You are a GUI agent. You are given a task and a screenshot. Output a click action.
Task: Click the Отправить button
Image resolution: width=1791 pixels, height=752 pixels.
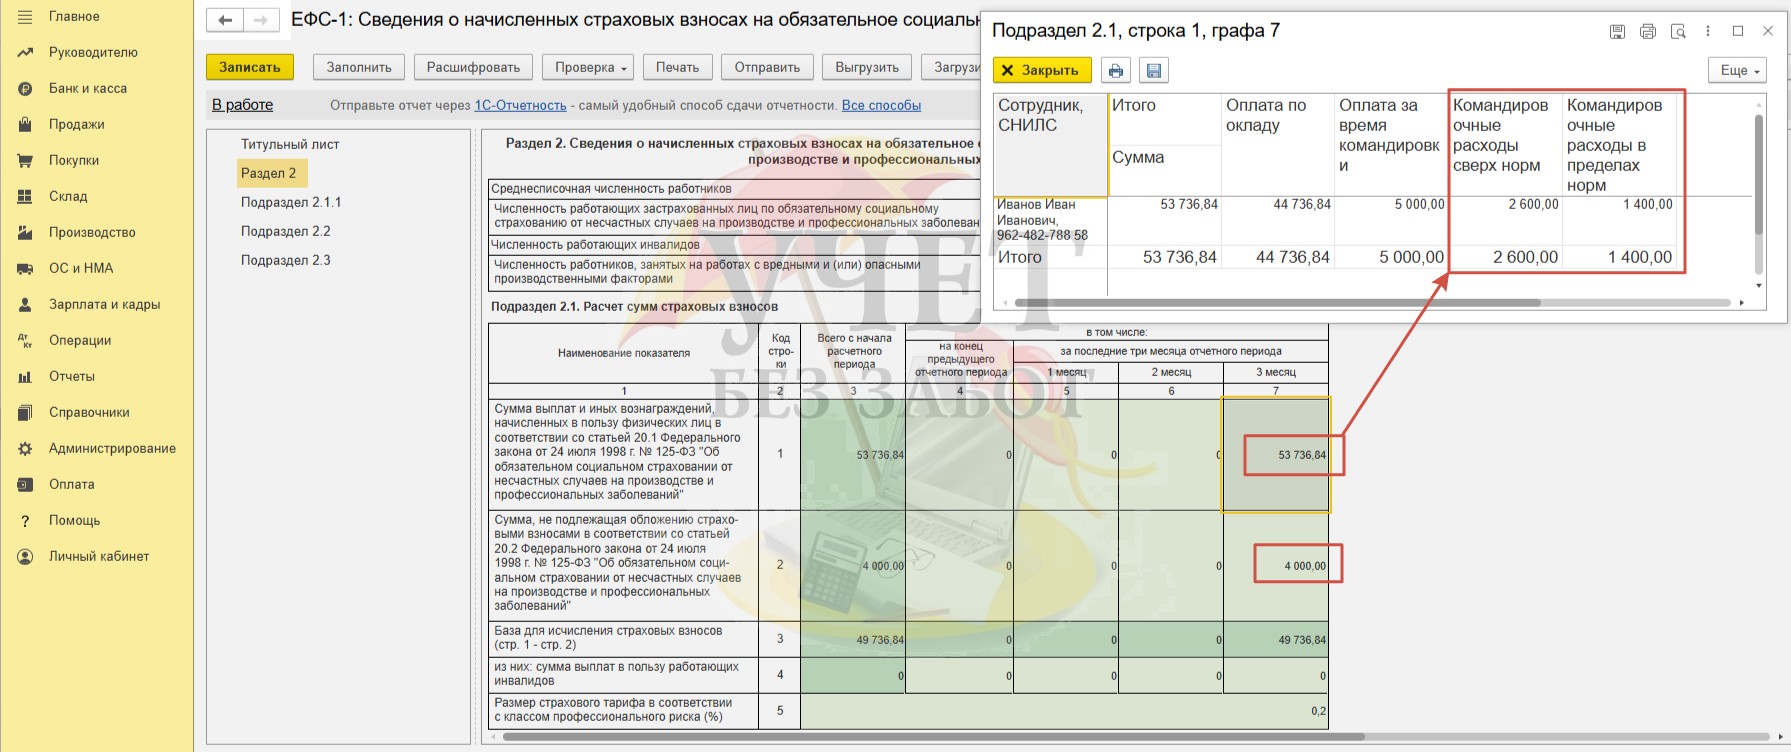767,67
